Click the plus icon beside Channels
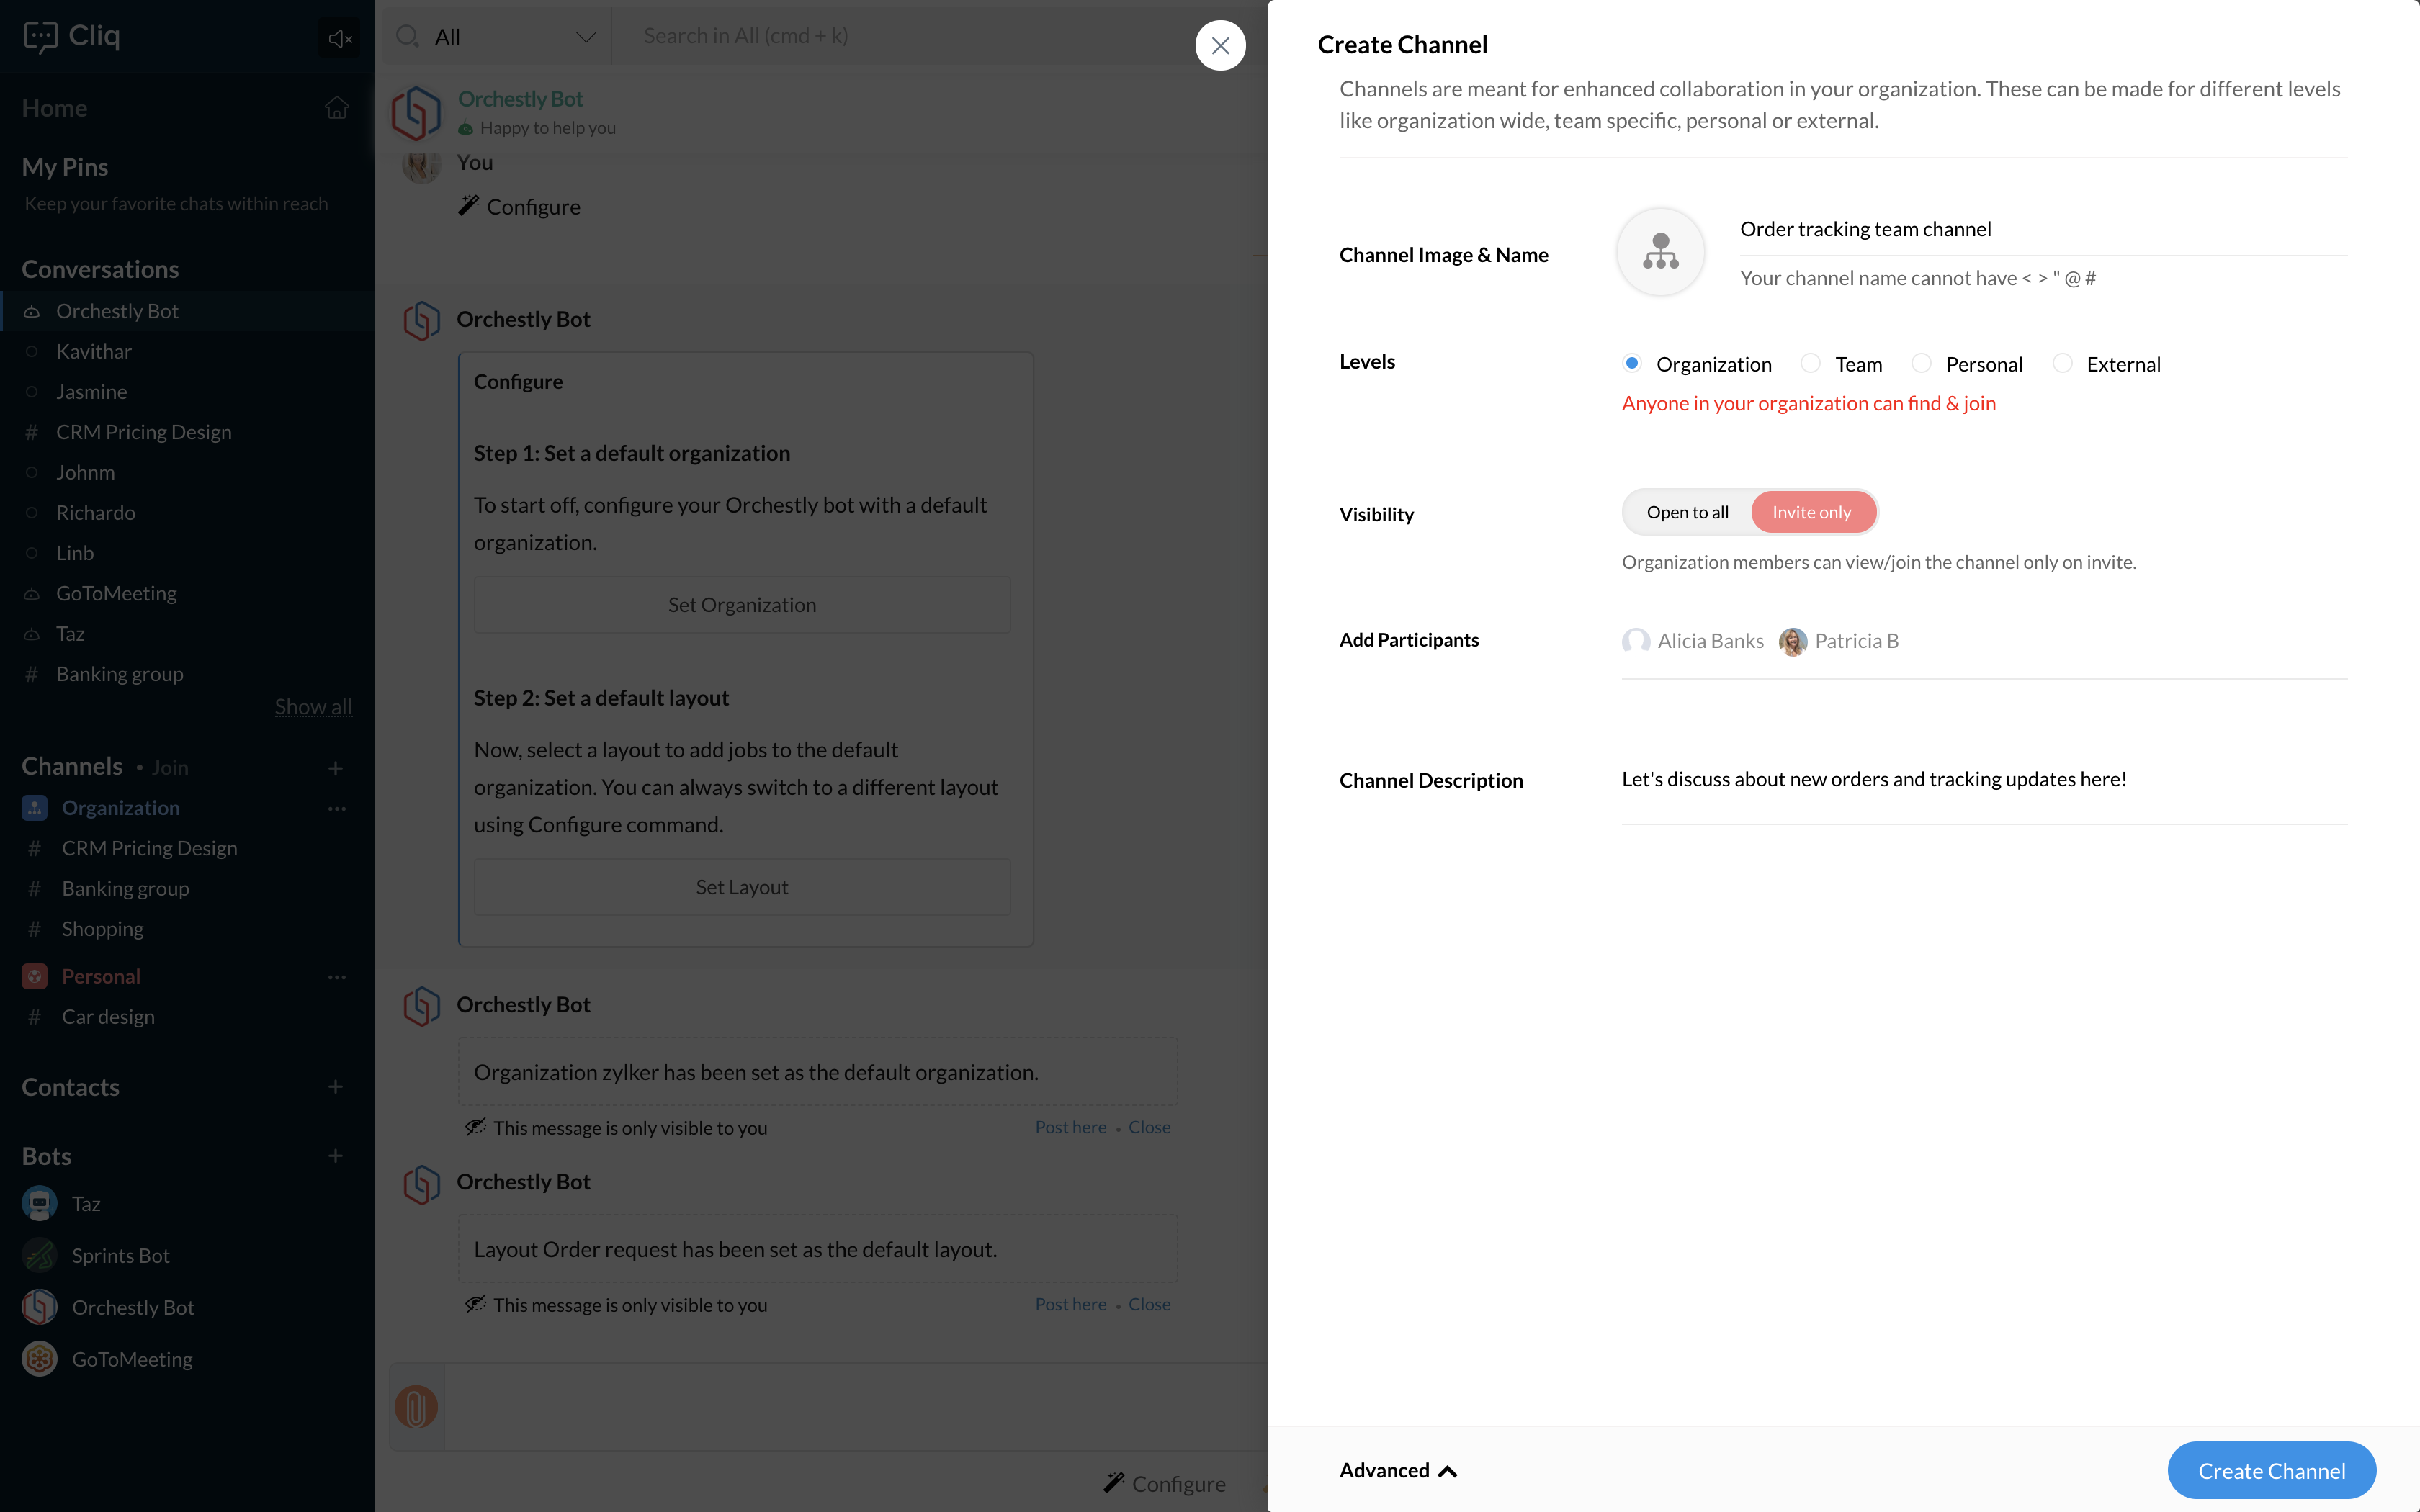 coord(335,768)
